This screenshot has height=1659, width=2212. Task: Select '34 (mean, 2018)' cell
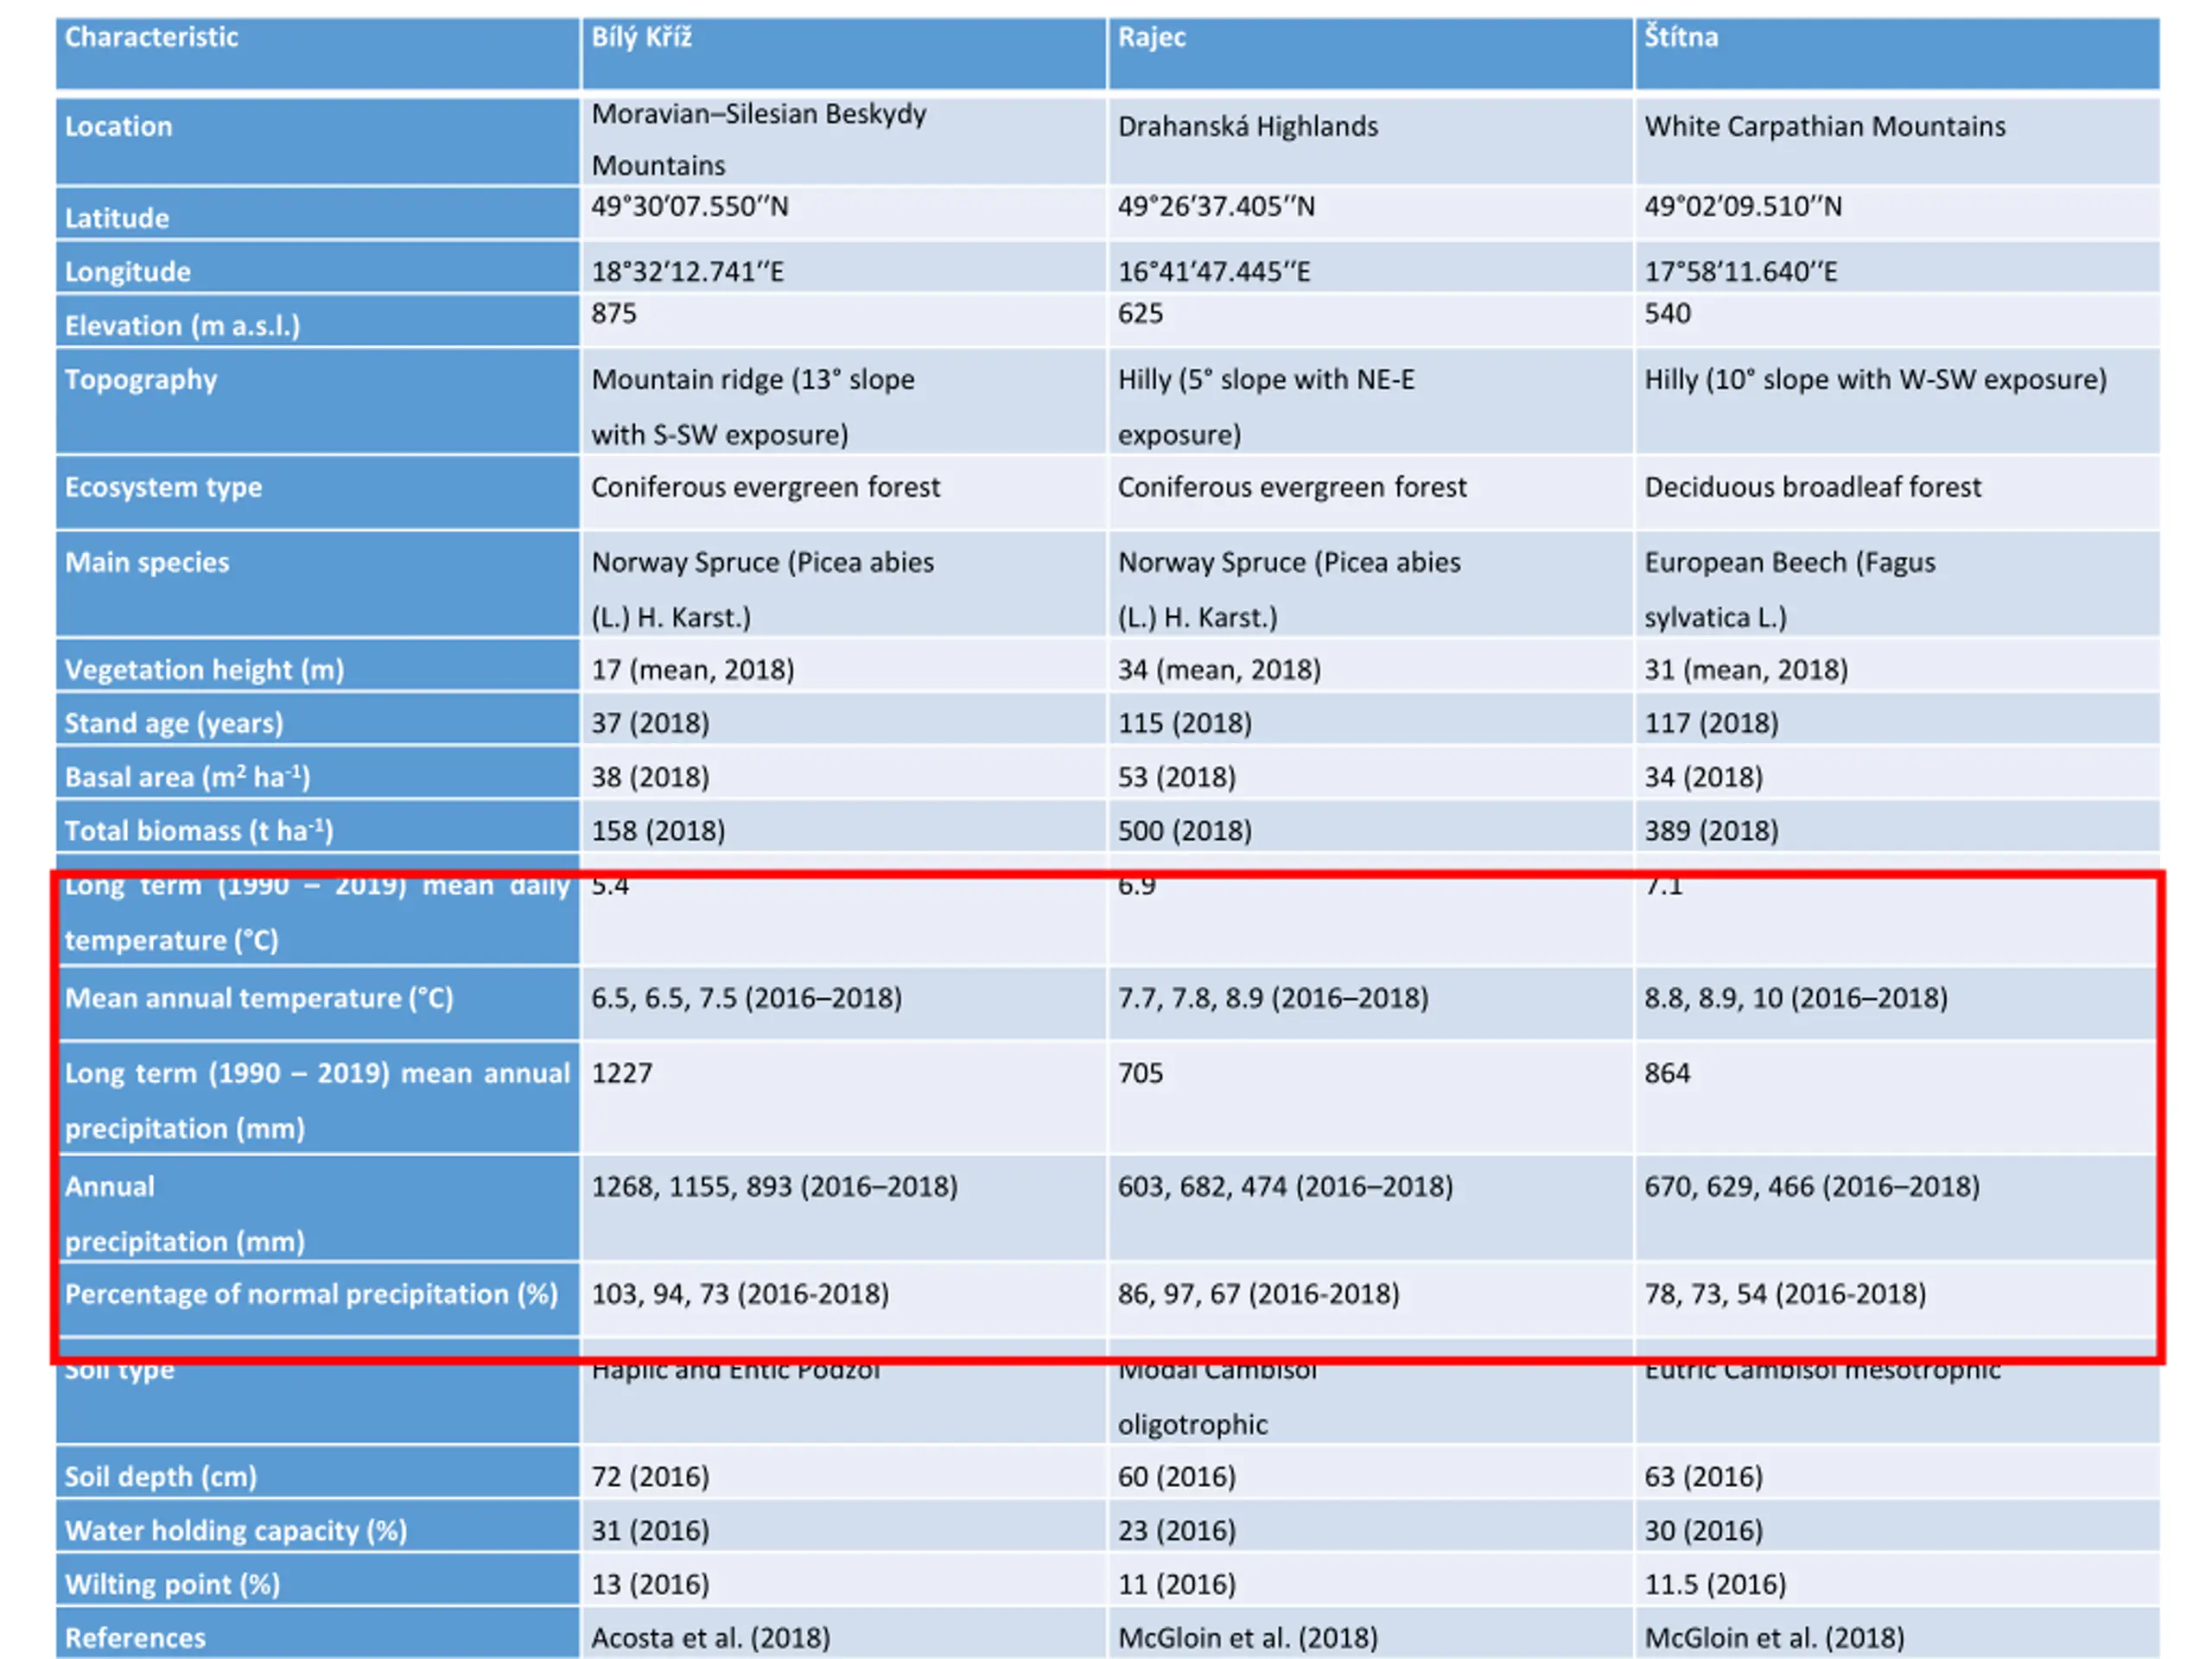[x=1371, y=665]
